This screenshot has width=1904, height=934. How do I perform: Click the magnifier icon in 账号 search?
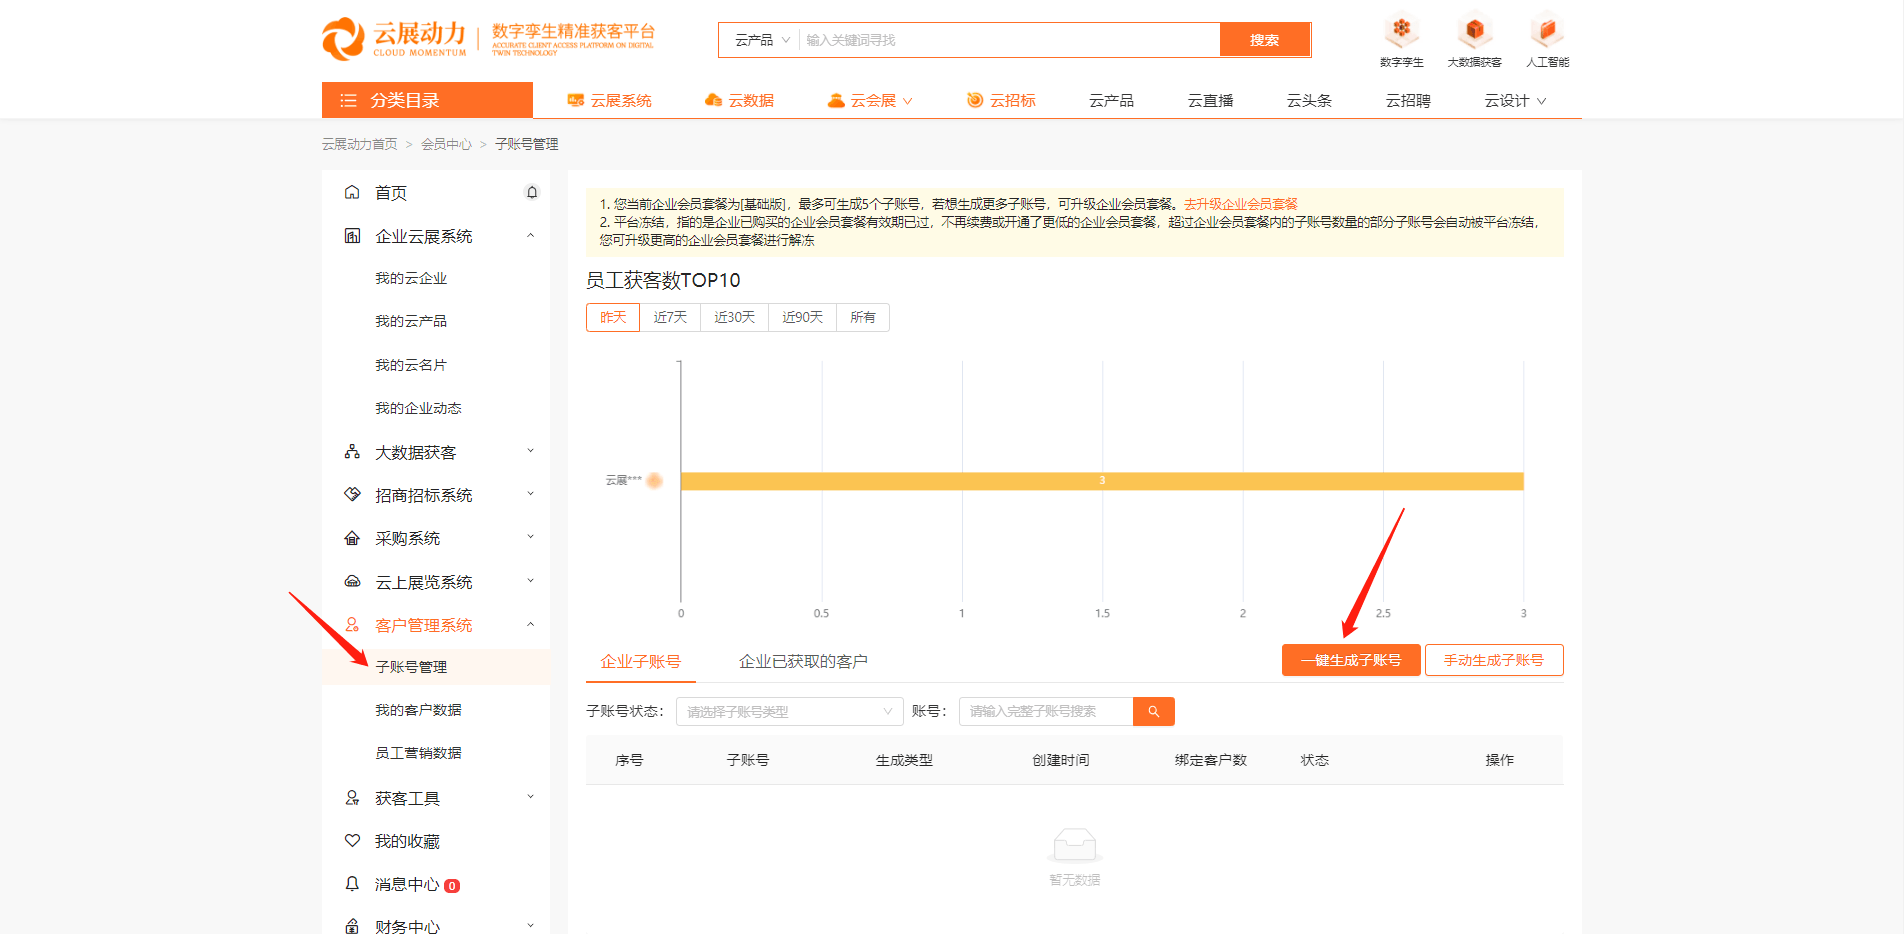tap(1153, 711)
